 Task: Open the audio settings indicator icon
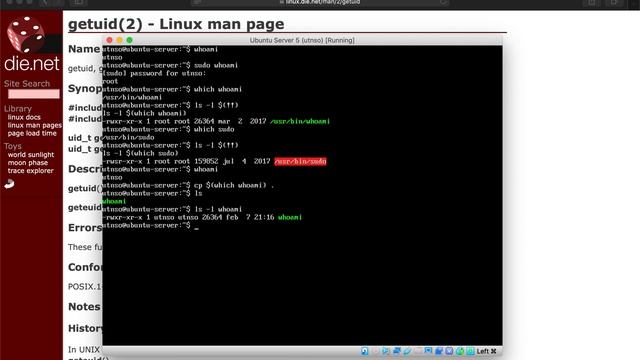click(386, 351)
